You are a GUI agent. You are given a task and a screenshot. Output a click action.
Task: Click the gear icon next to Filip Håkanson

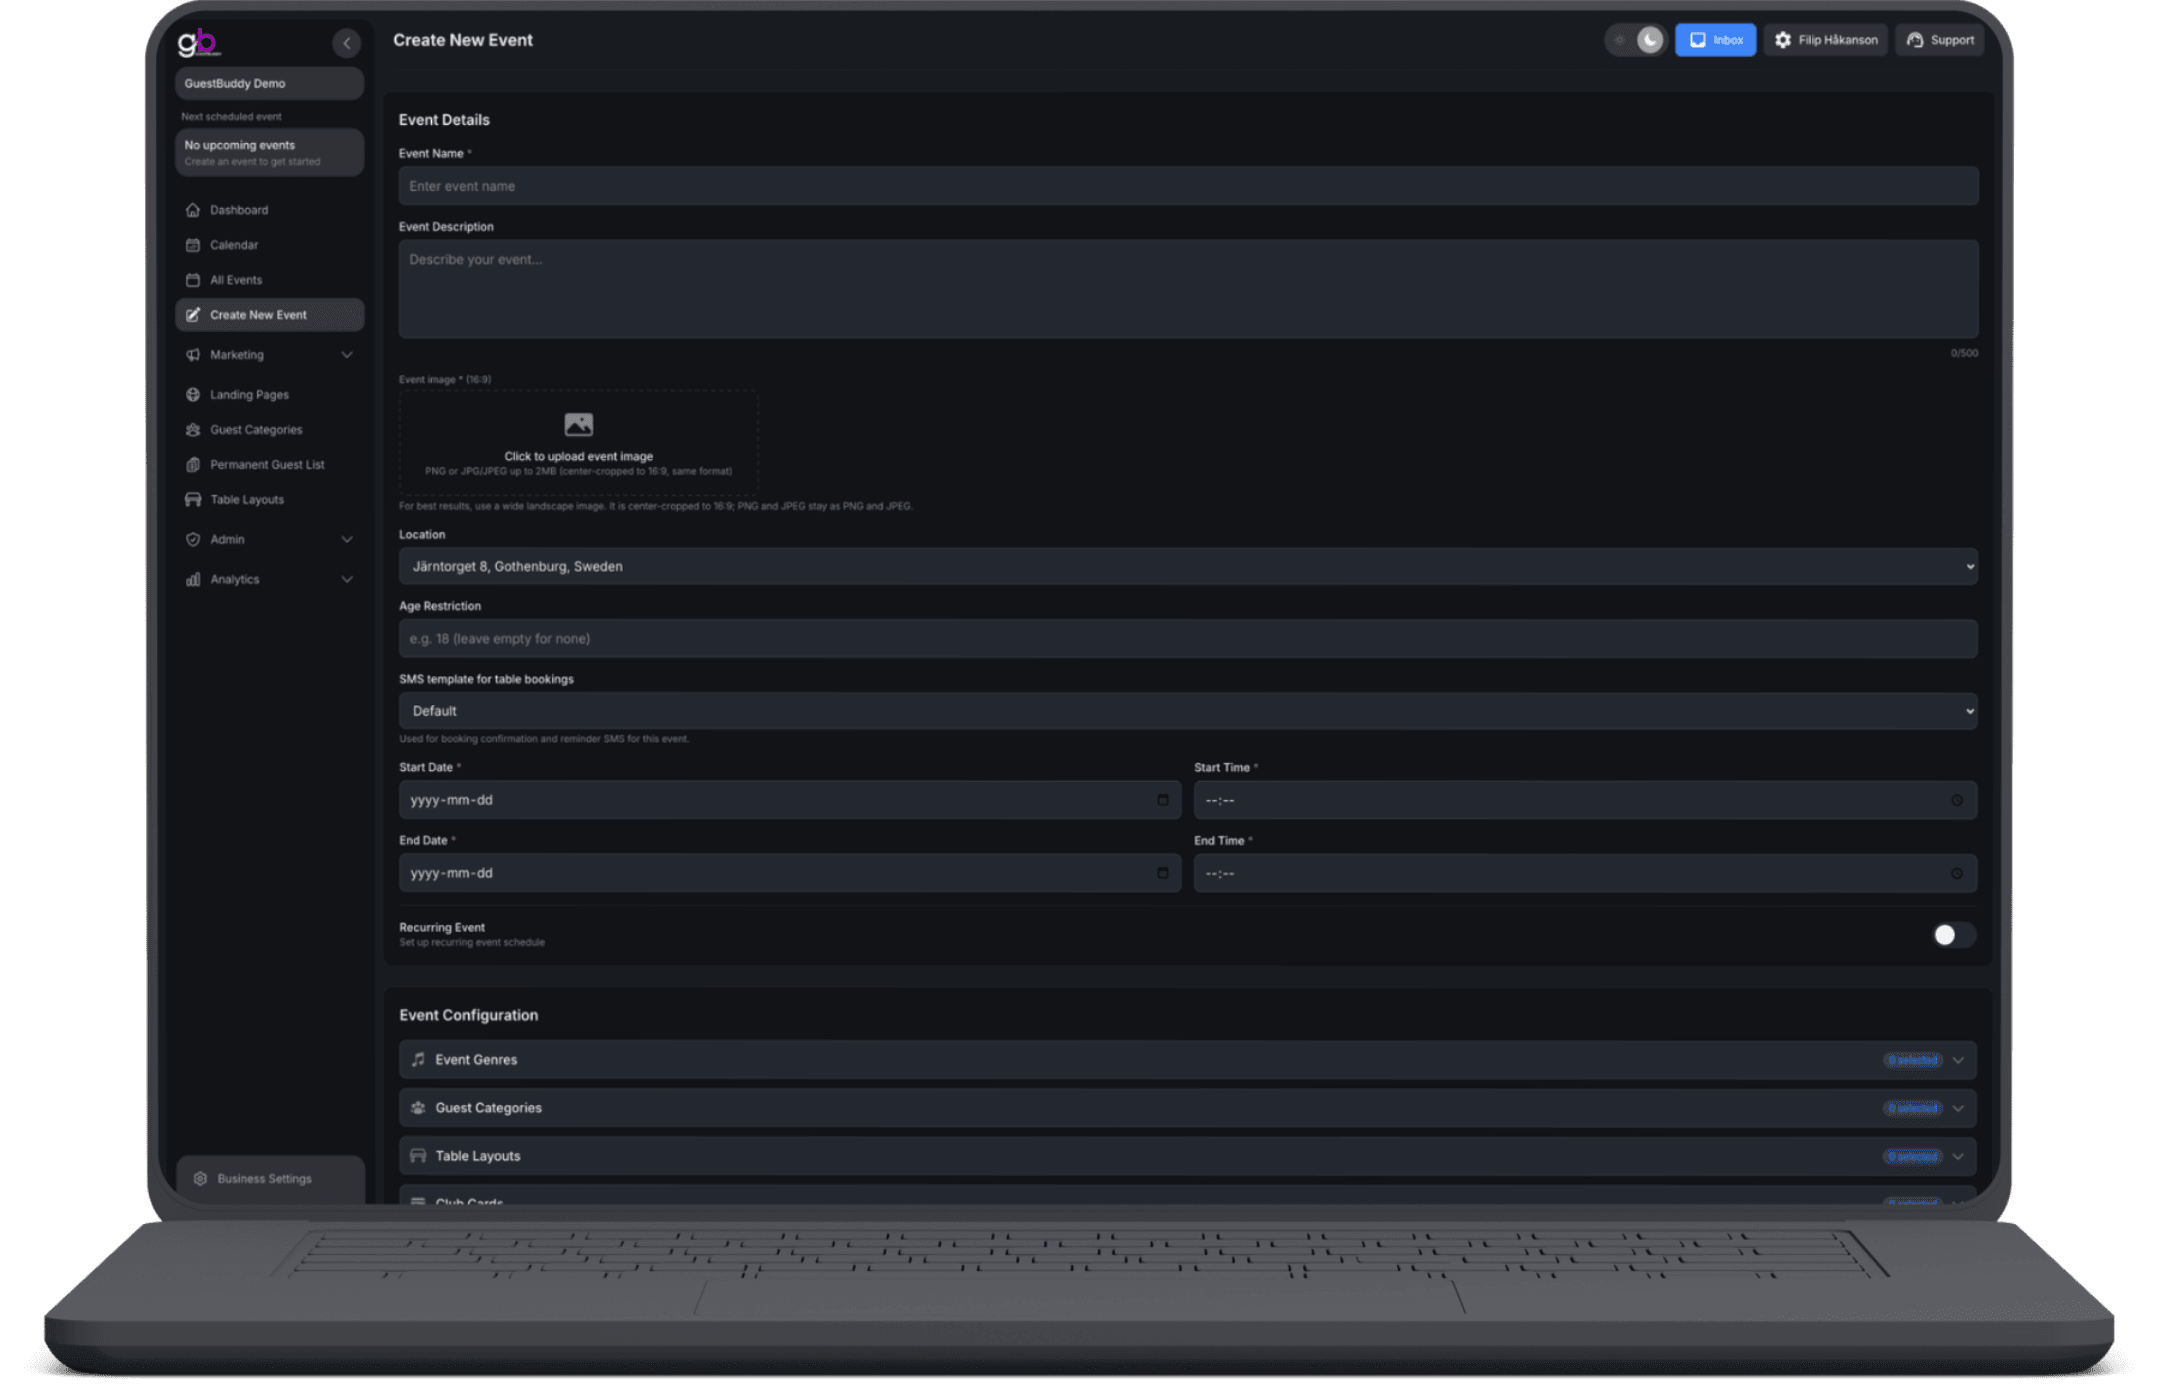(1783, 40)
